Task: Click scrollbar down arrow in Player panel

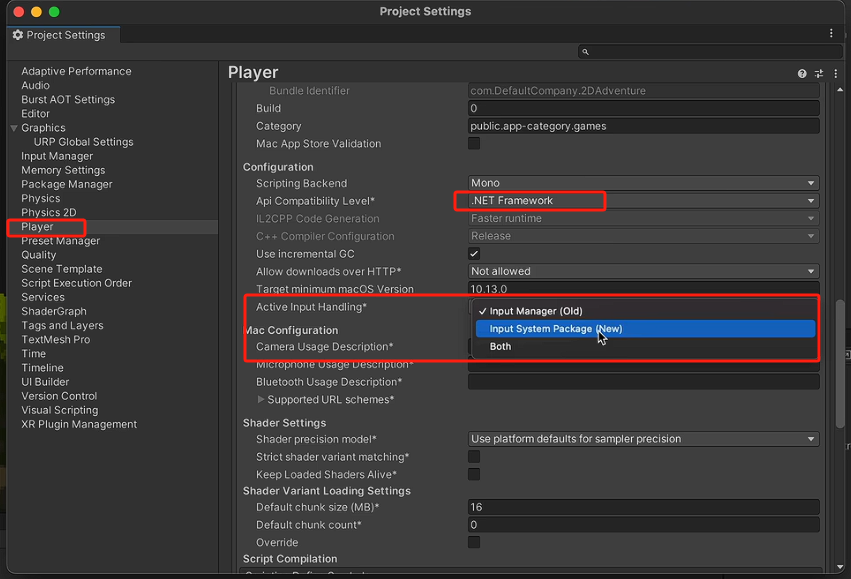Action: 840,567
